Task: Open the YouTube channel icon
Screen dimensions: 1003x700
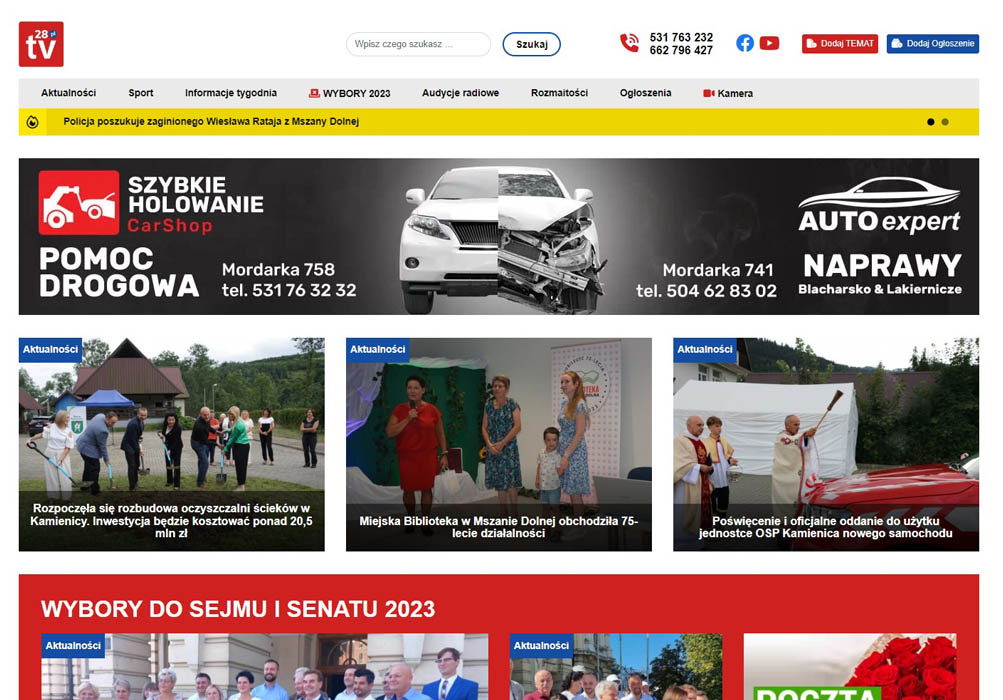Action: 769,43
